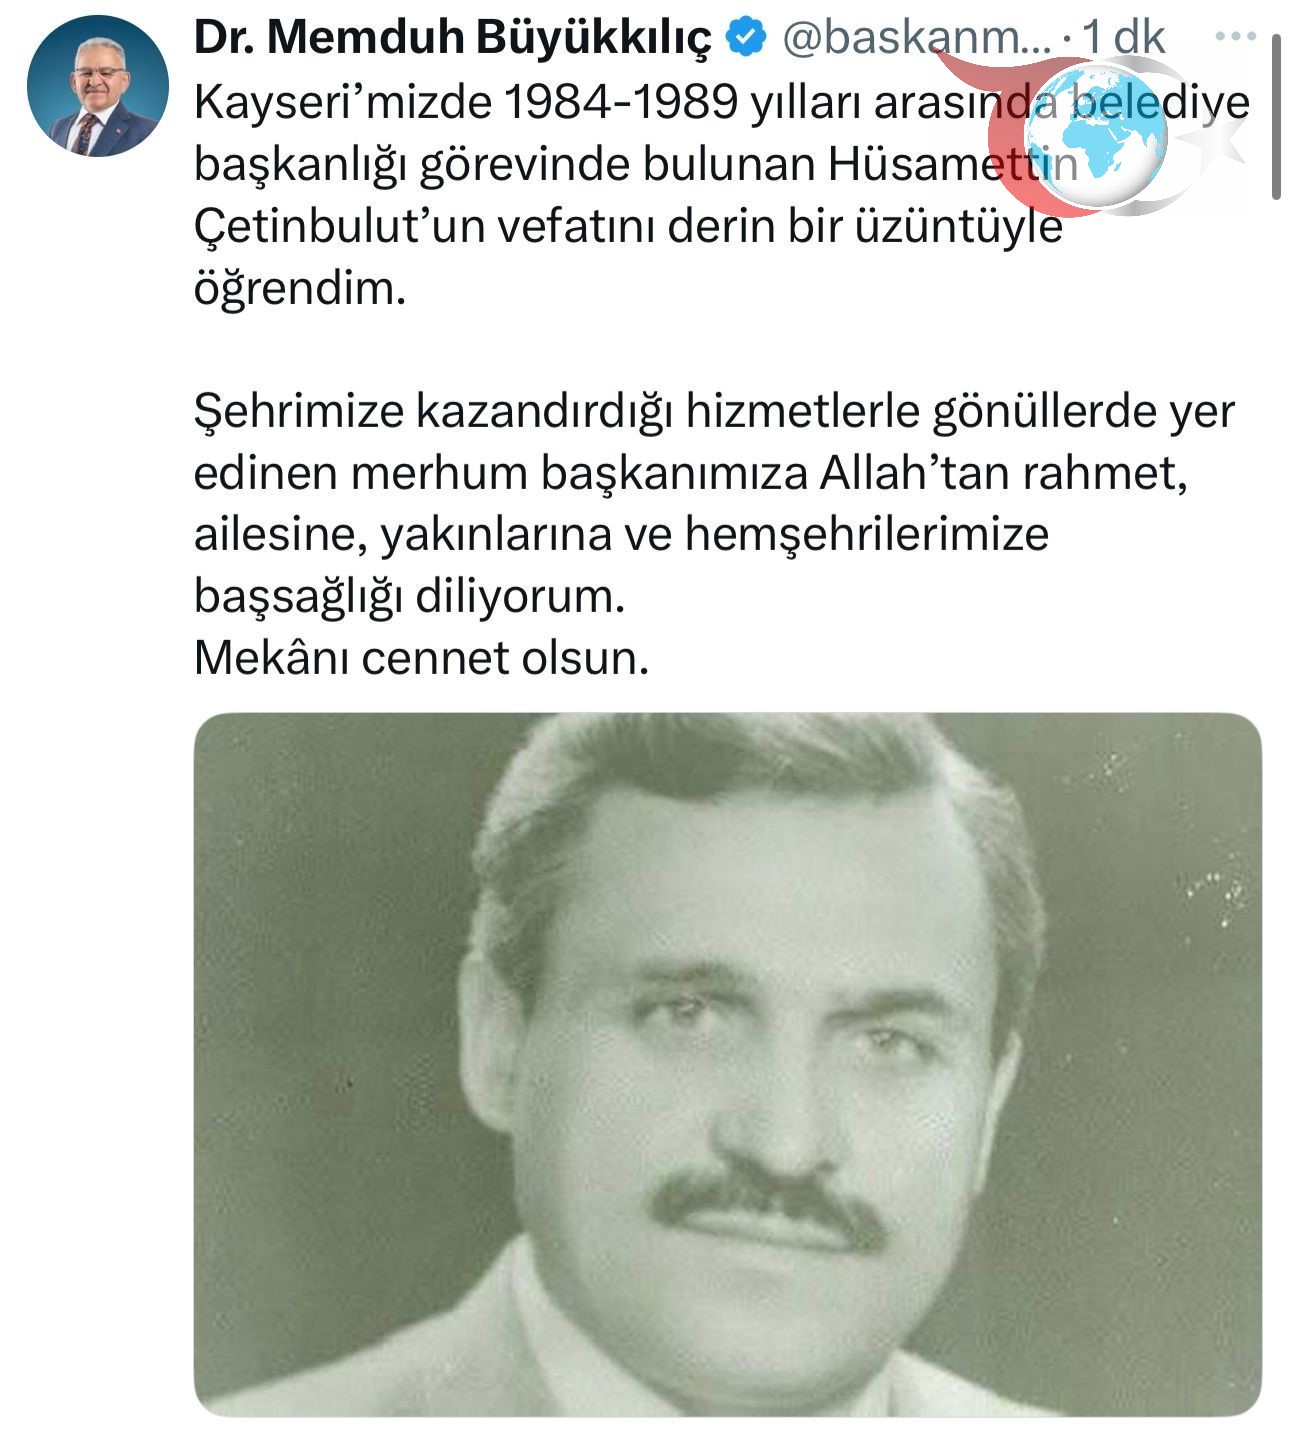Open the tweet's three-dot more options menu
This screenshot has height=1429, width=1290.
(x=1234, y=37)
